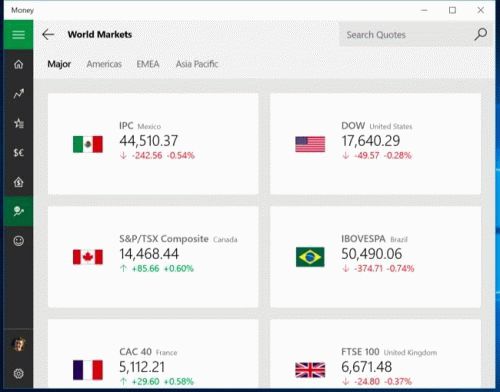This screenshot has width=500, height=392.
Task: Open Markets trend chart icon
Action: tap(18, 94)
